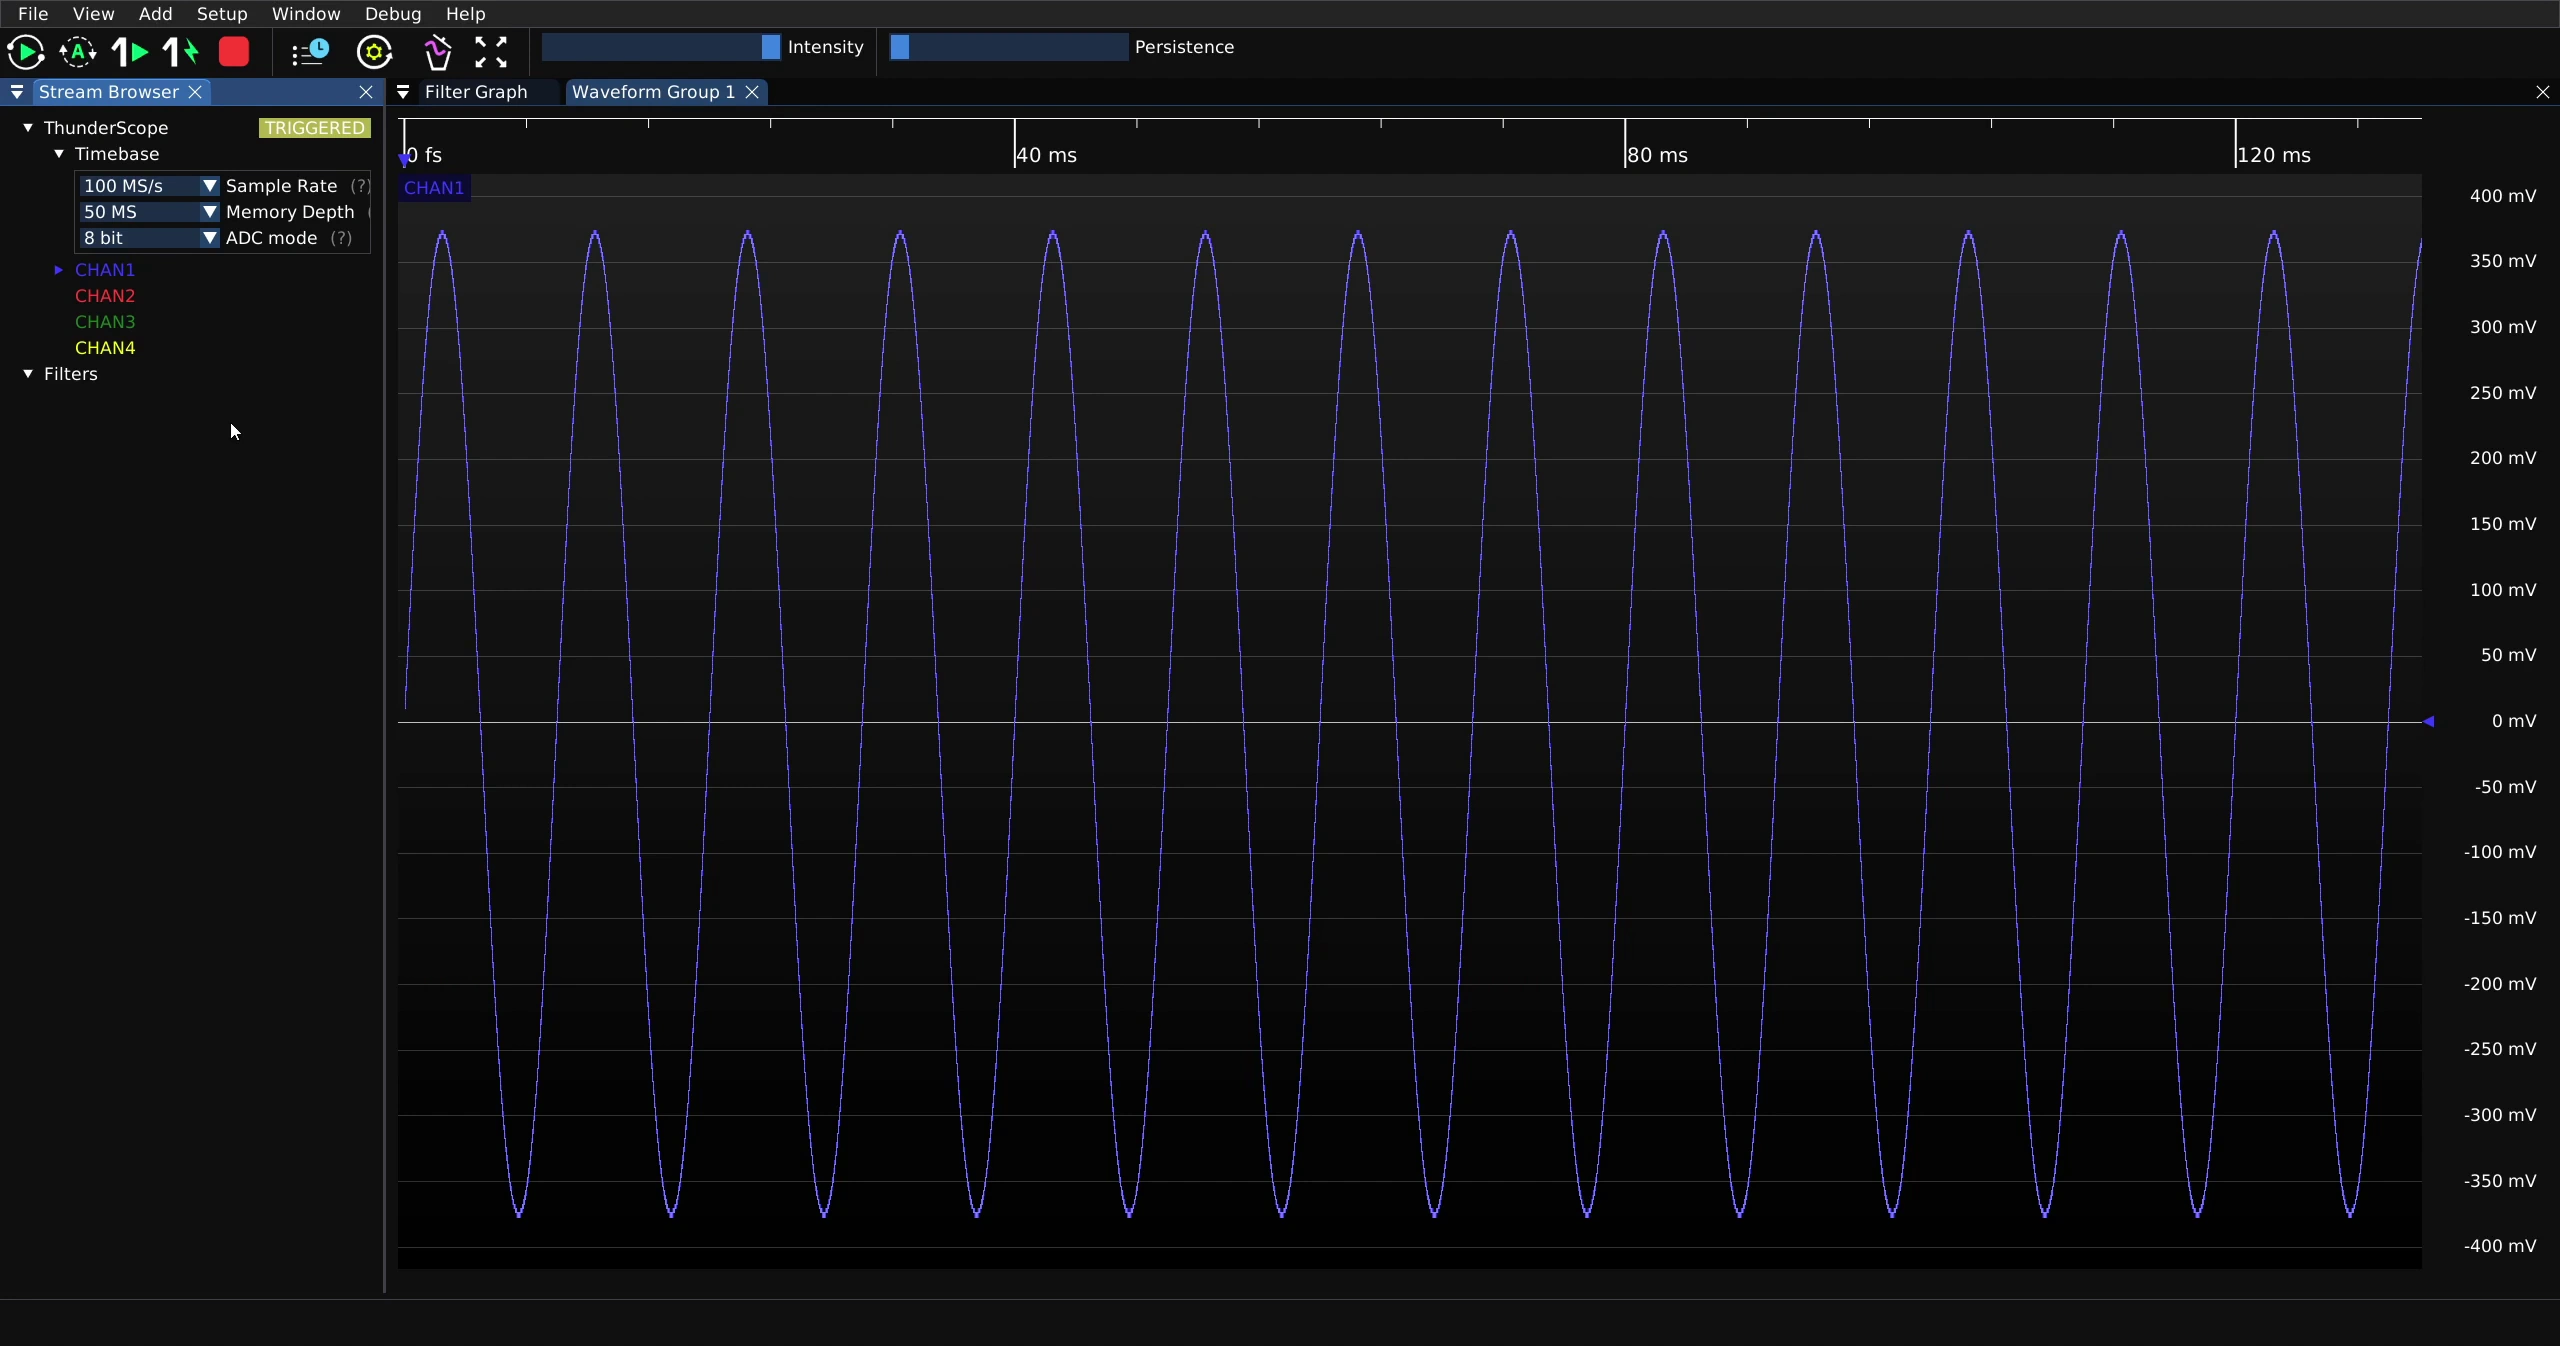
Task: Click the TRIGGERED status badge
Action: pos(315,128)
